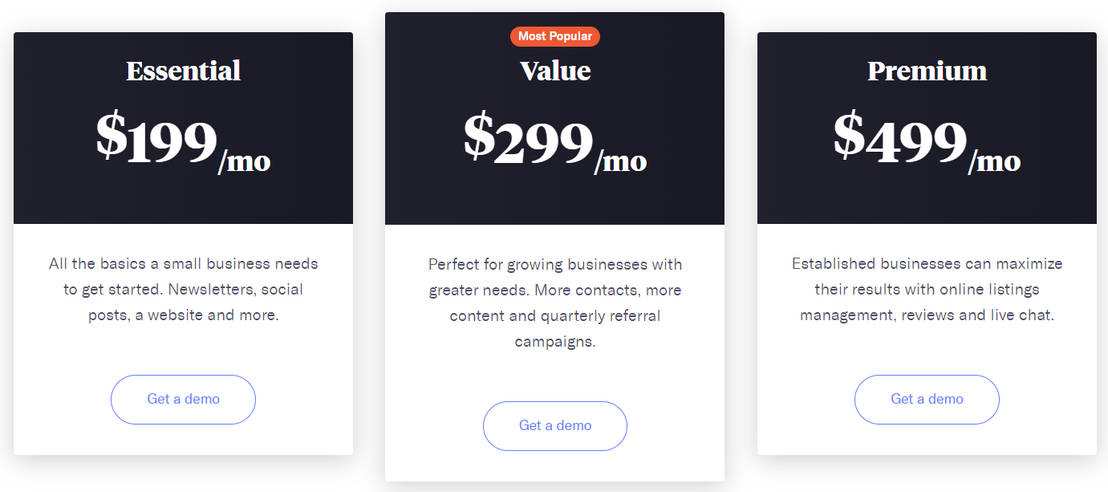Click the /mo label beside $299
The height and width of the screenshot is (492, 1108).
tap(620, 161)
